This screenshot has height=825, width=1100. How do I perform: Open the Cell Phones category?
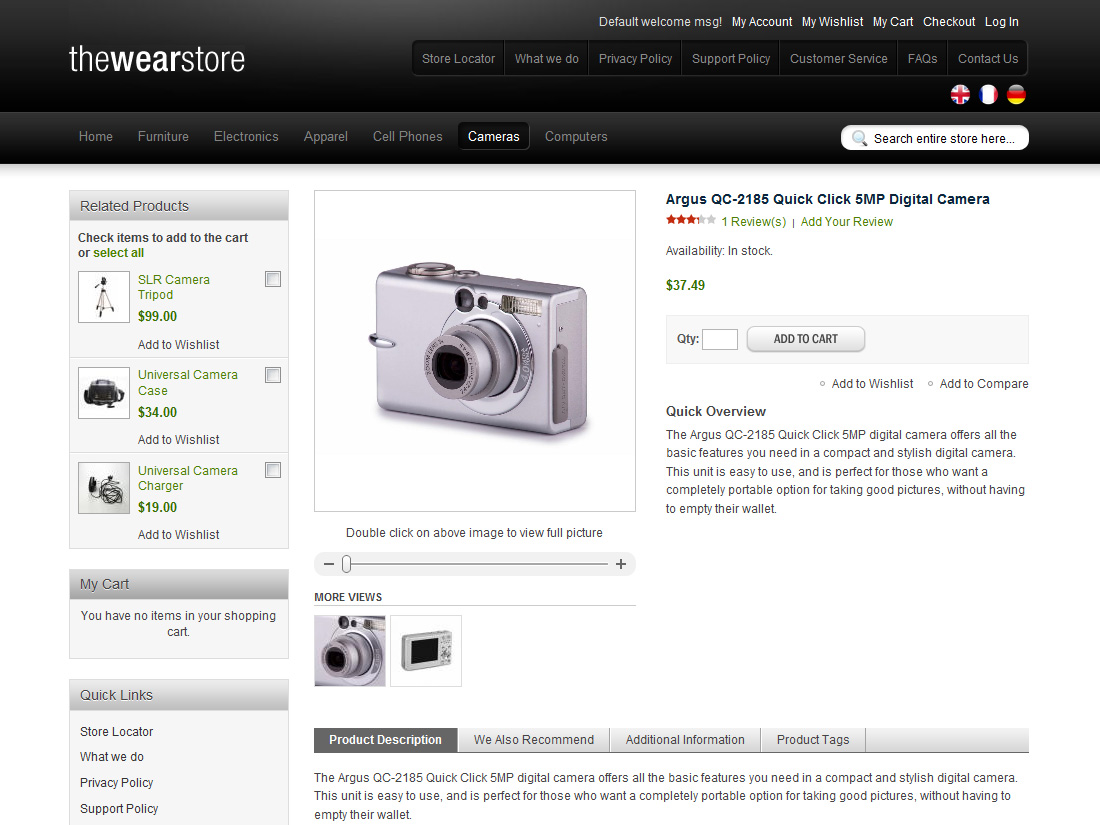pos(408,137)
